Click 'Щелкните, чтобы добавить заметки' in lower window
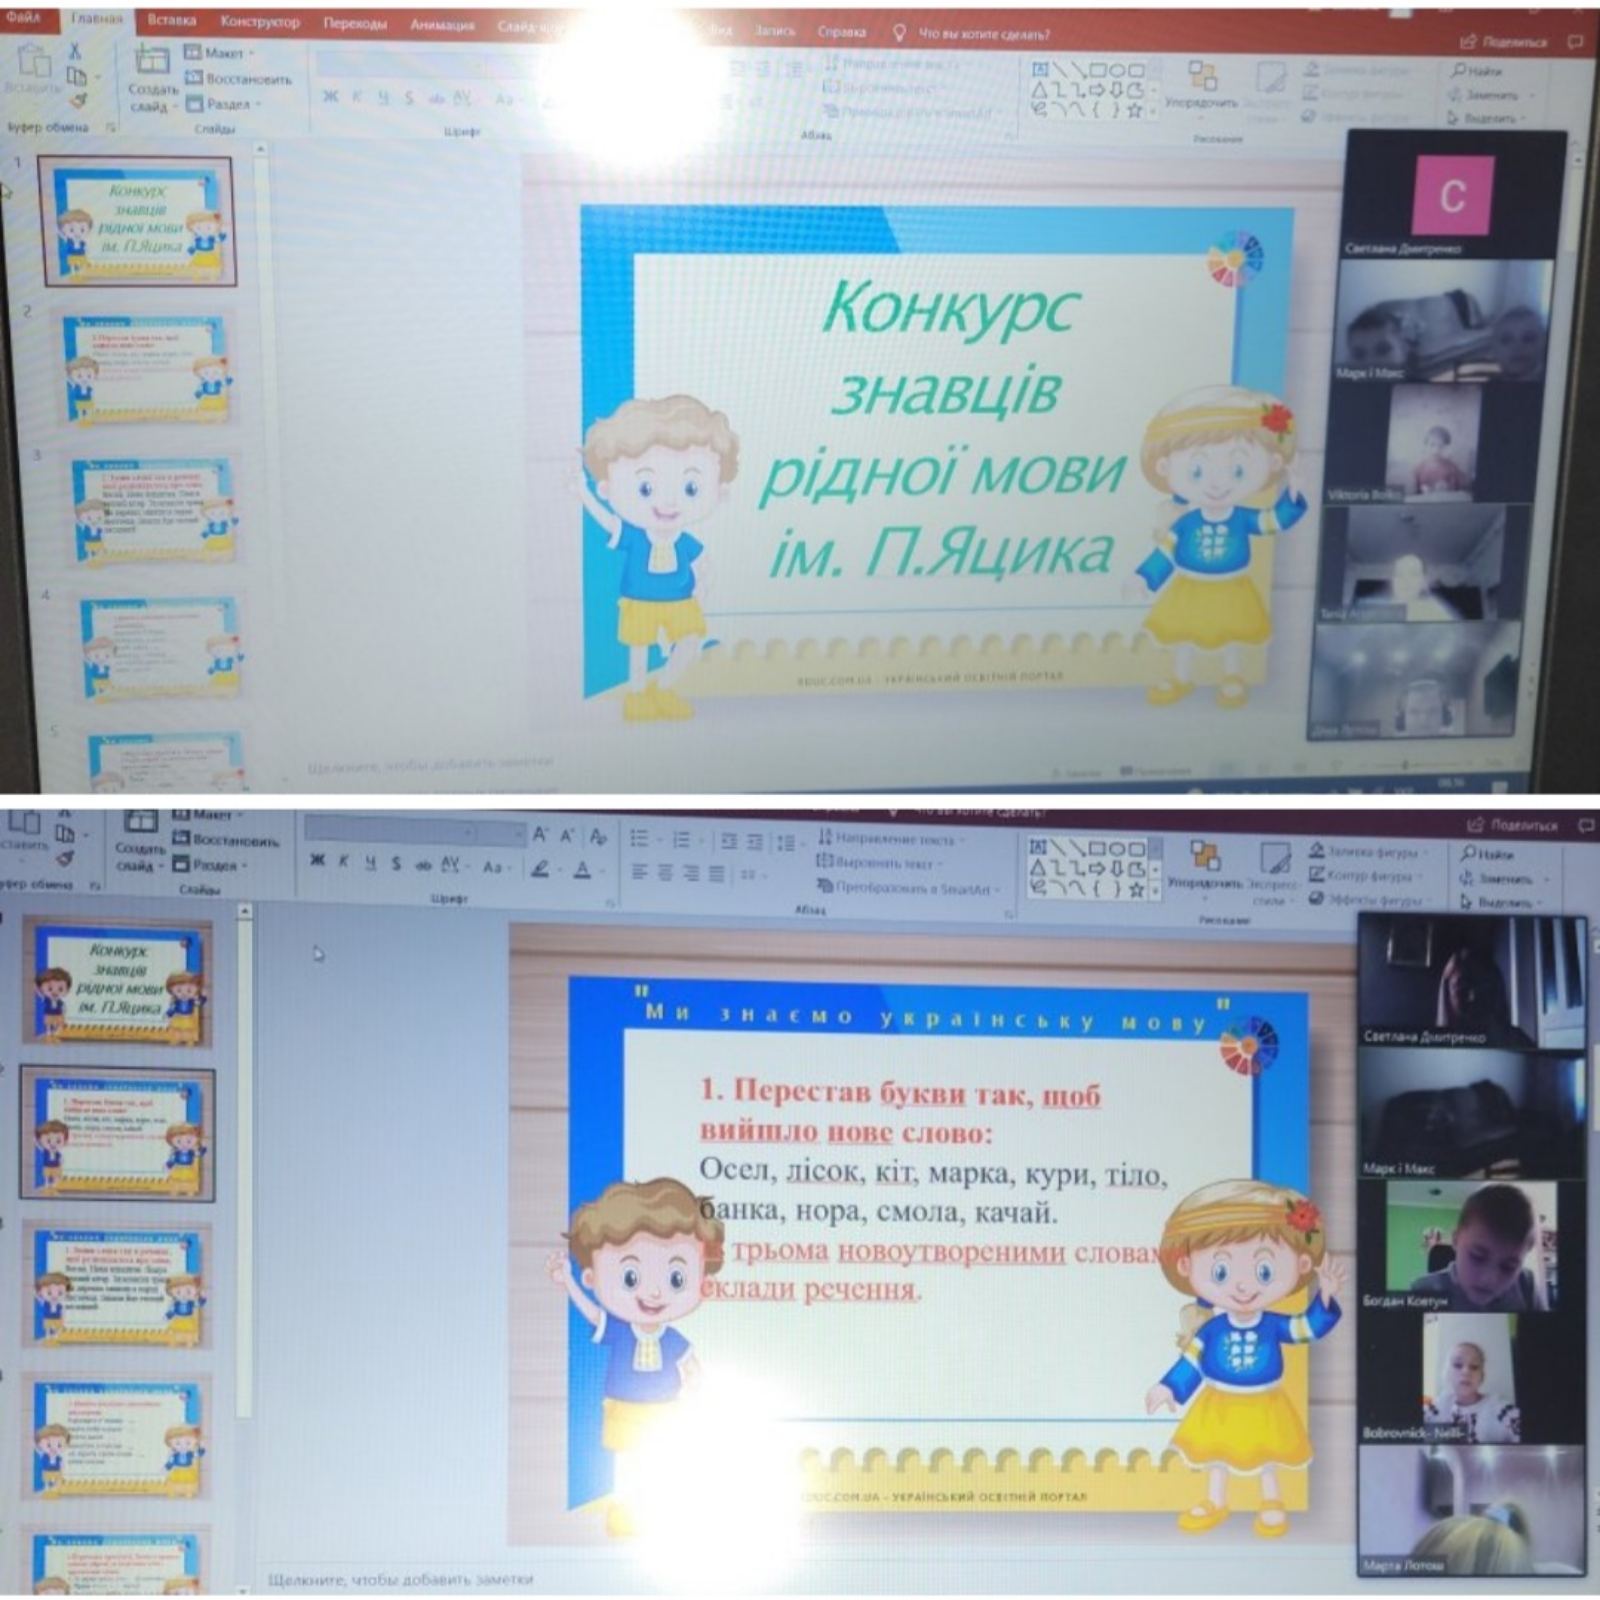Viewport: 1600px width, 1600px height. tap(400, 1579)
